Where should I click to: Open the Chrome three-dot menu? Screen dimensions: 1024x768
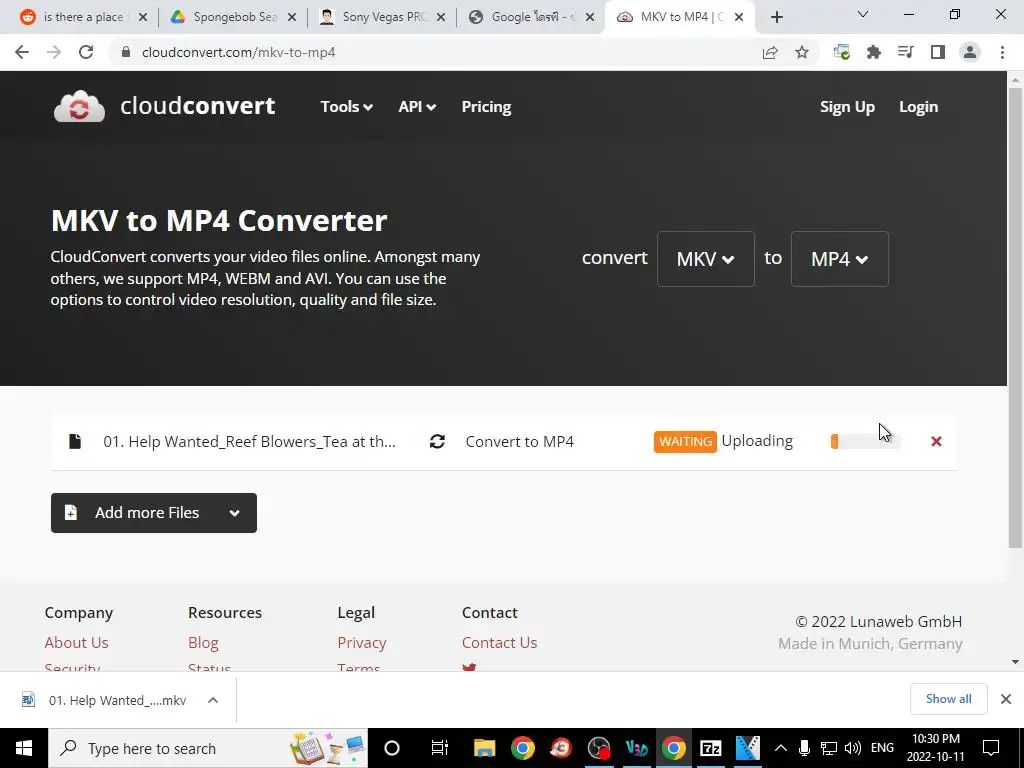tap(1002, 52)
